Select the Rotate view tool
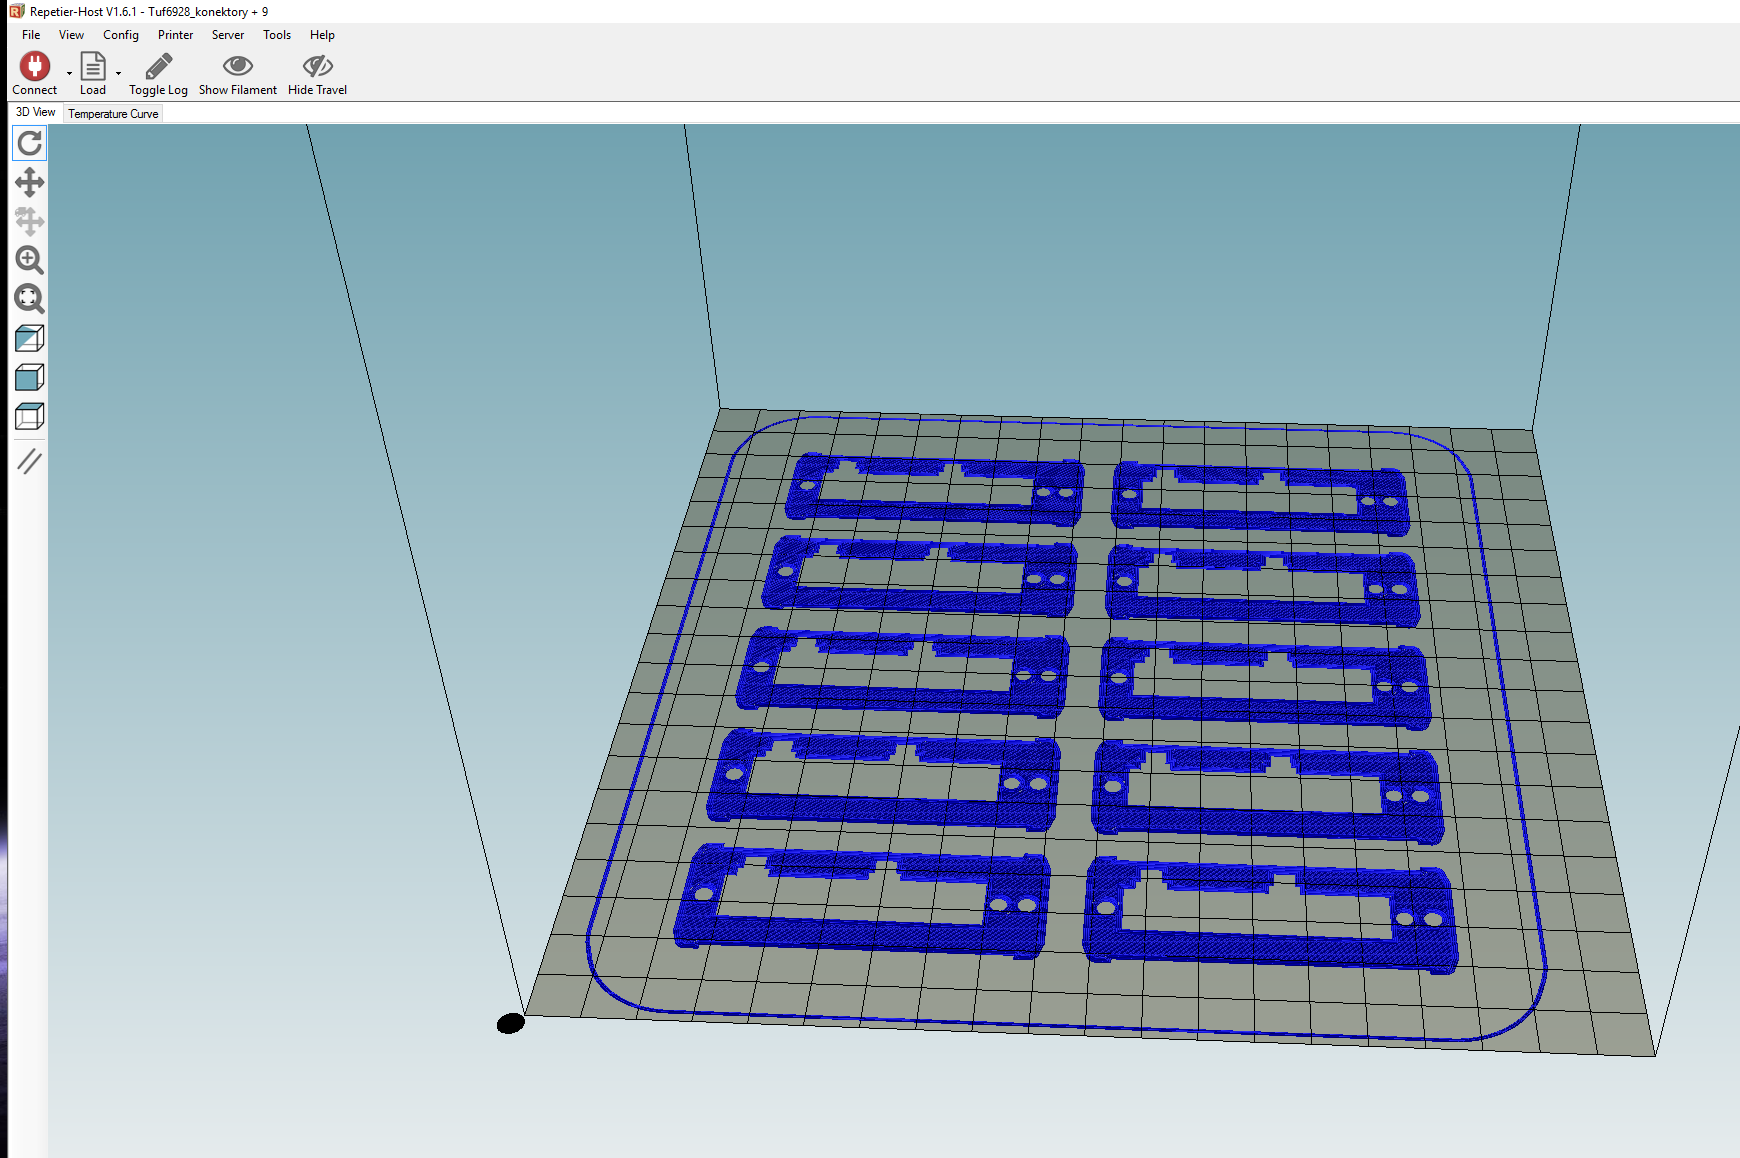 pos(30,143)
